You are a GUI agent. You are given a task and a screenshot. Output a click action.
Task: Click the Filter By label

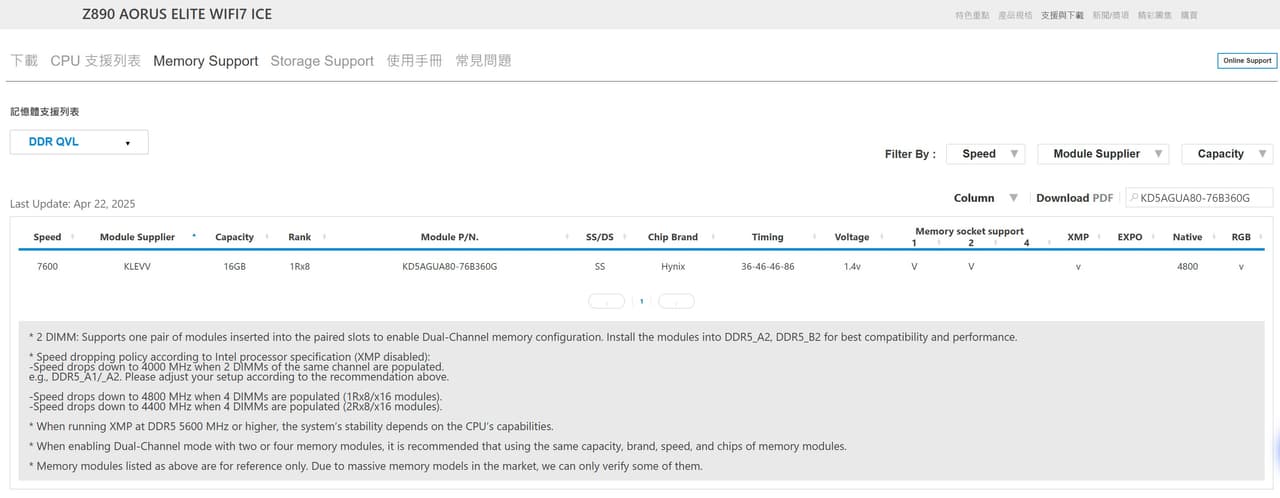click(x=910, y=154)
